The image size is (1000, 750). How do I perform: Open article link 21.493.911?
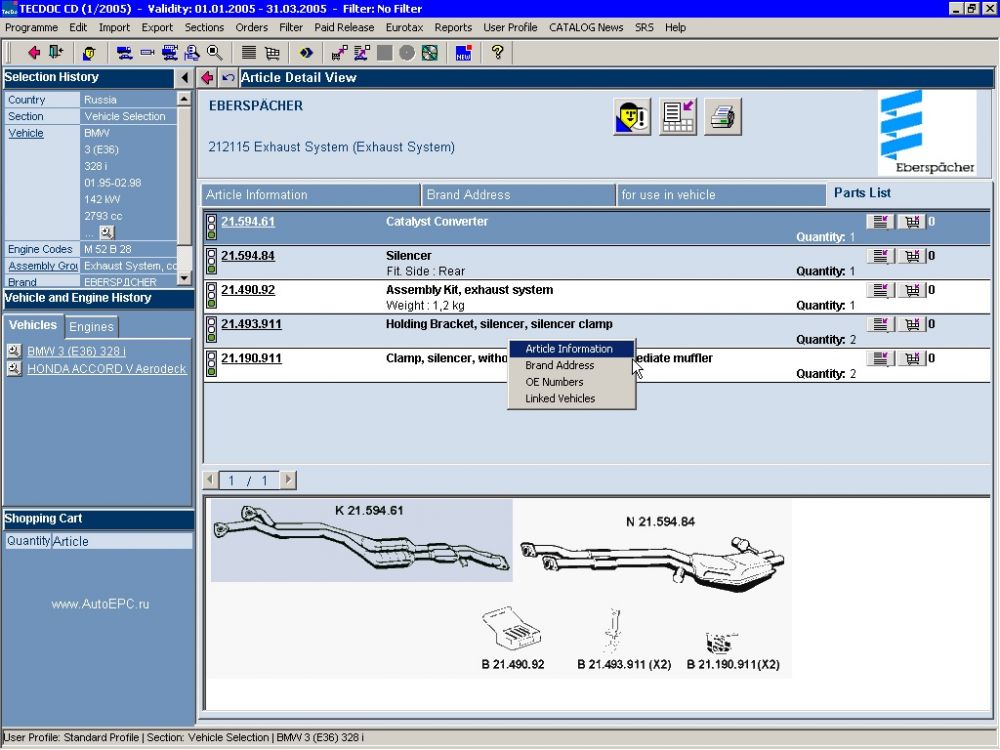pos(251,324)
